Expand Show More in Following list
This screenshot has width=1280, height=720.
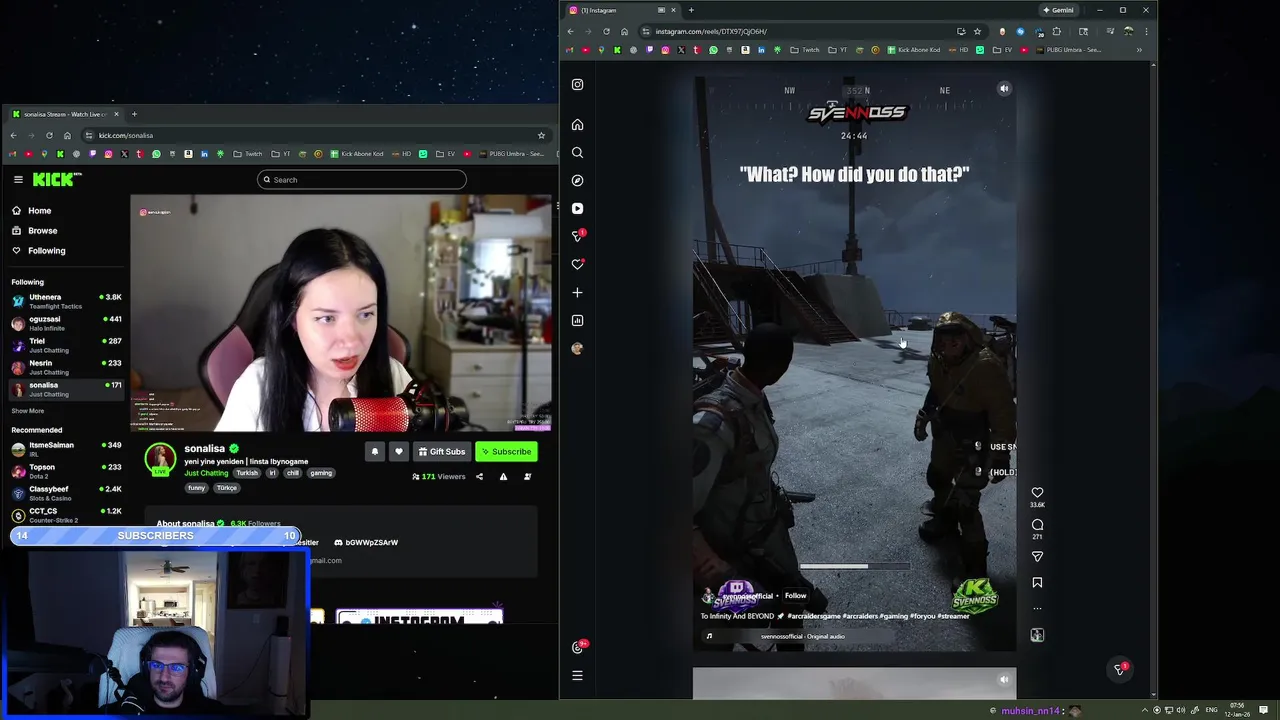tap(28, 411)
